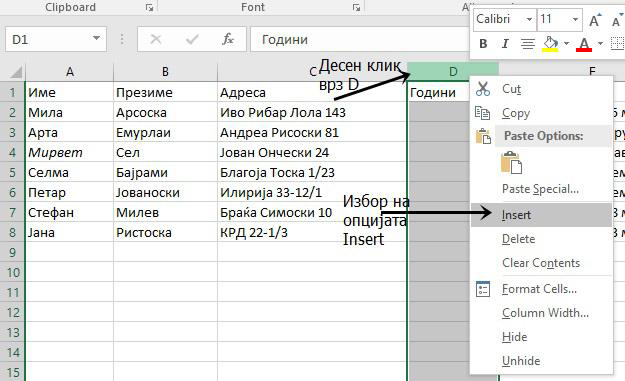Click cell КРД 22-1/3

tap(312, 232)
